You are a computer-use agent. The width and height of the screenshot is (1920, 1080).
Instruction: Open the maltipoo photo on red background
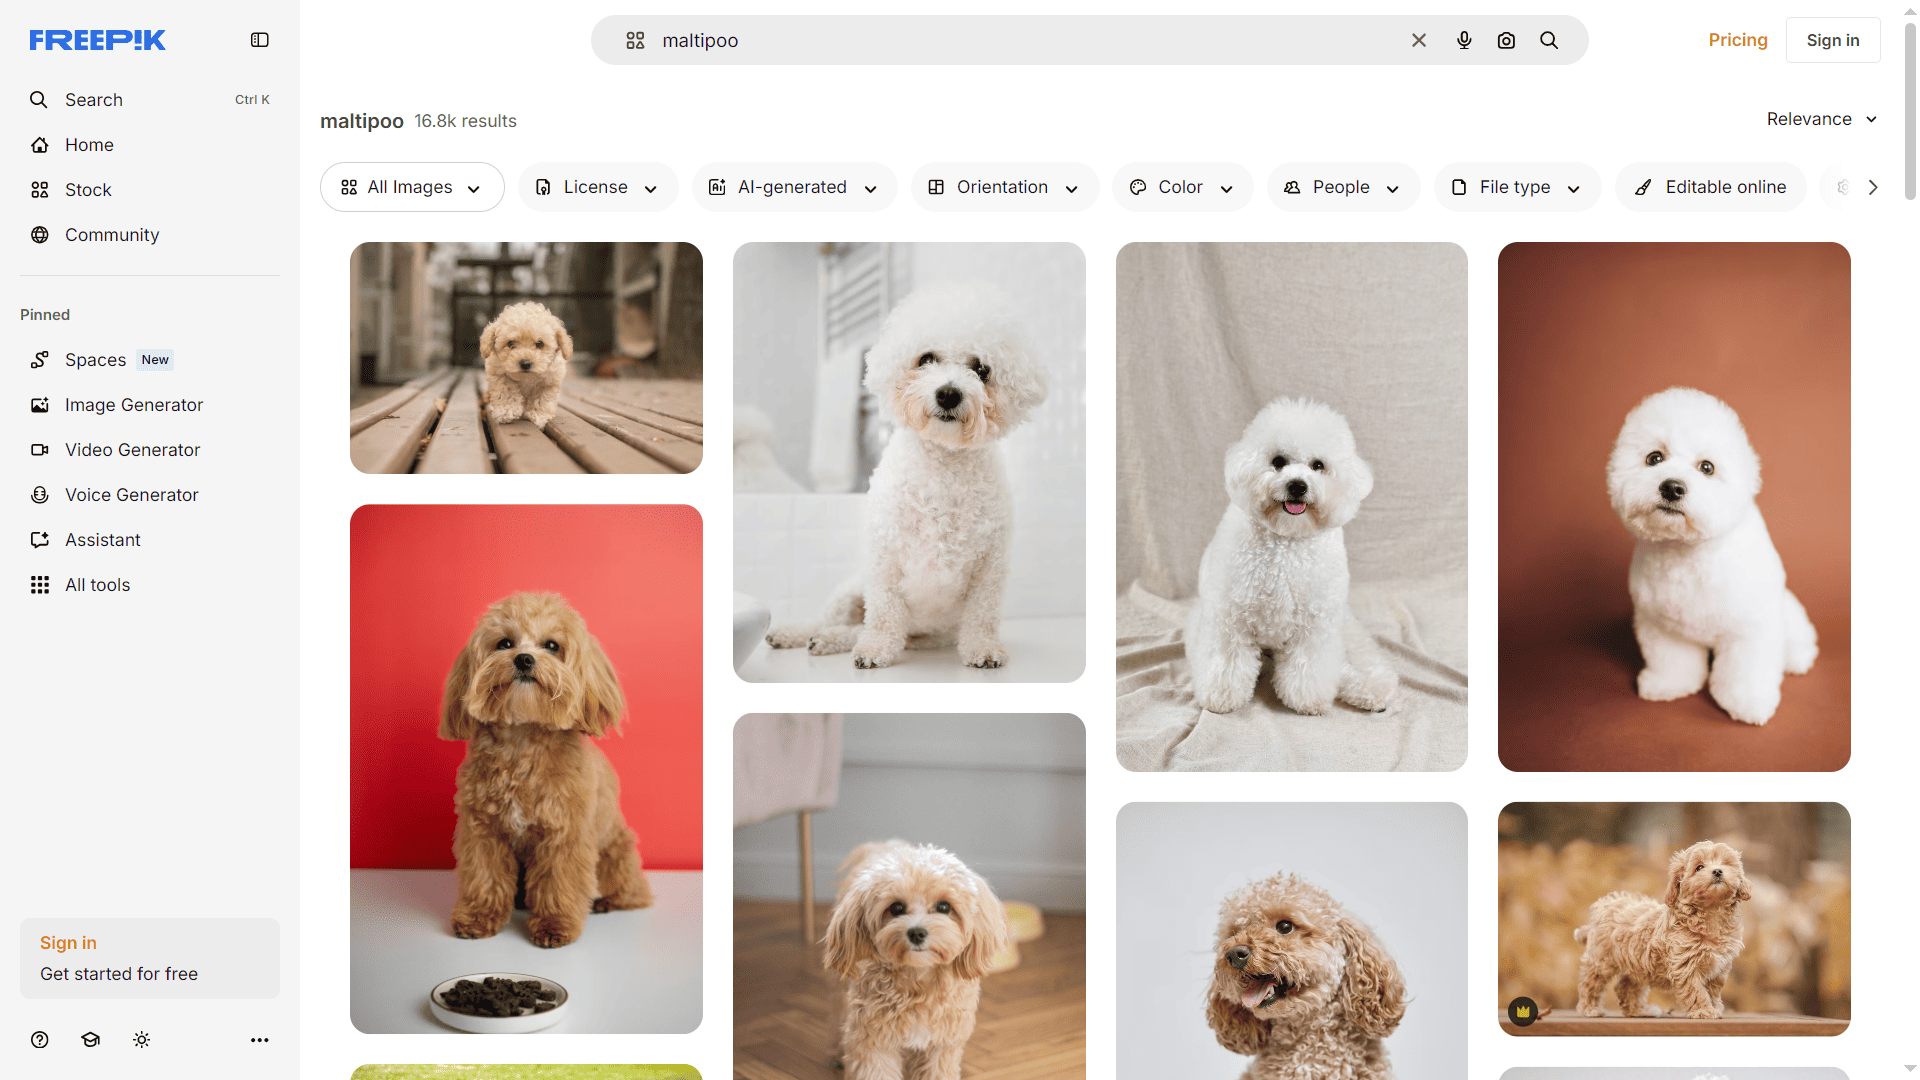tap(525, 768)
